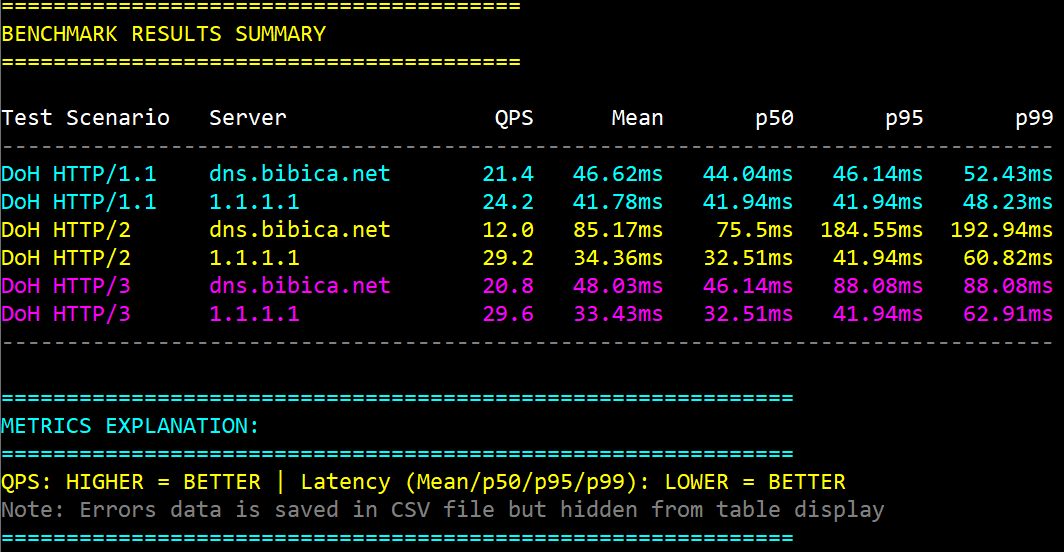Click DoH HTTP/3 label in dns.bibica.net row
This screenshot has width=1064, height=552.
(x=66, y=286)
